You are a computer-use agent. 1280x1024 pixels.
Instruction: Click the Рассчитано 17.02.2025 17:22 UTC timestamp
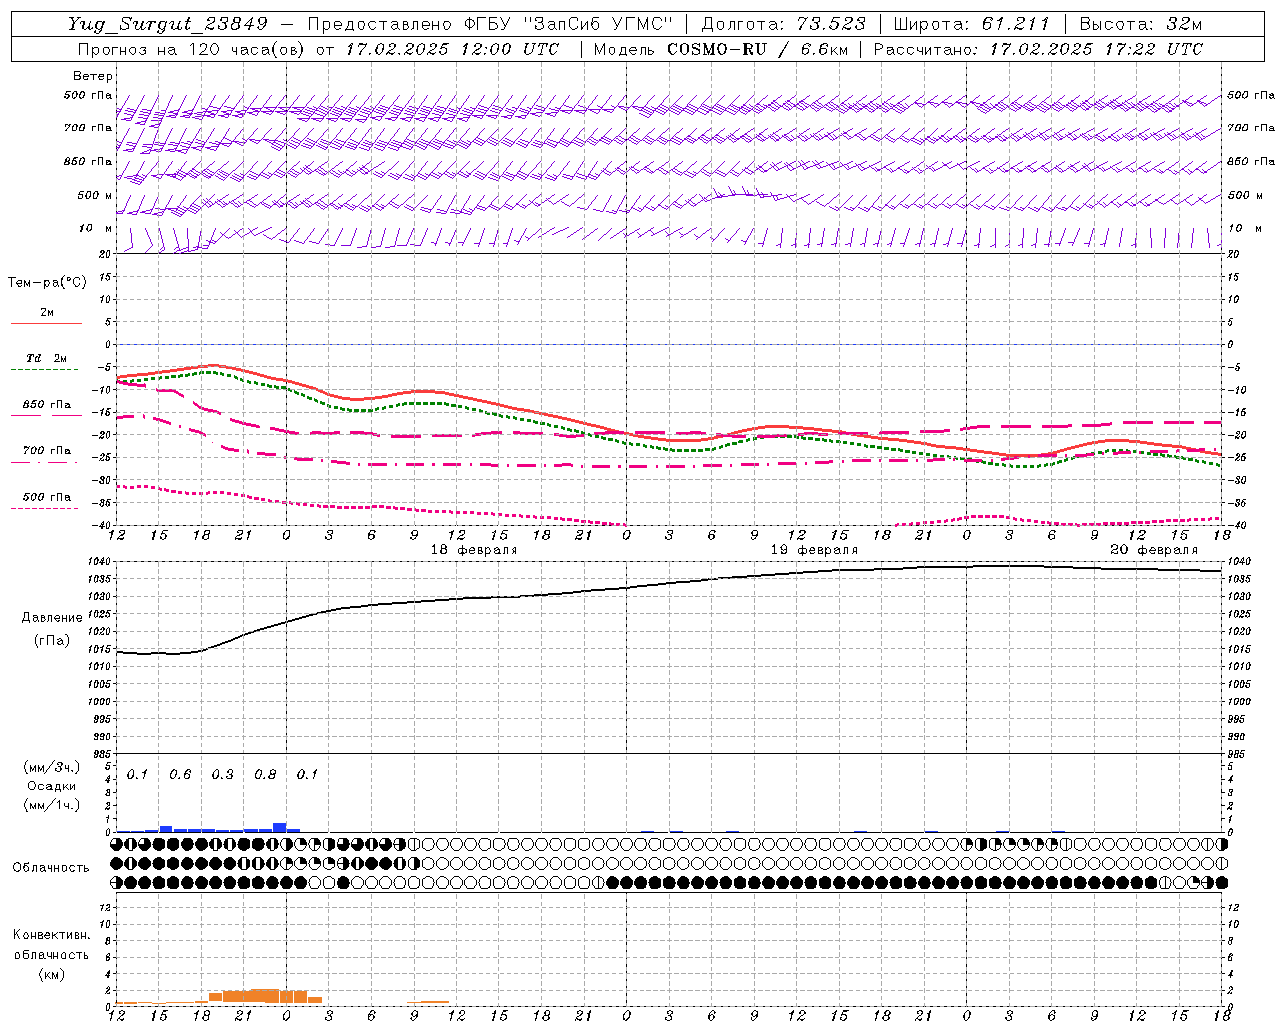click(x=1038, y=49)
